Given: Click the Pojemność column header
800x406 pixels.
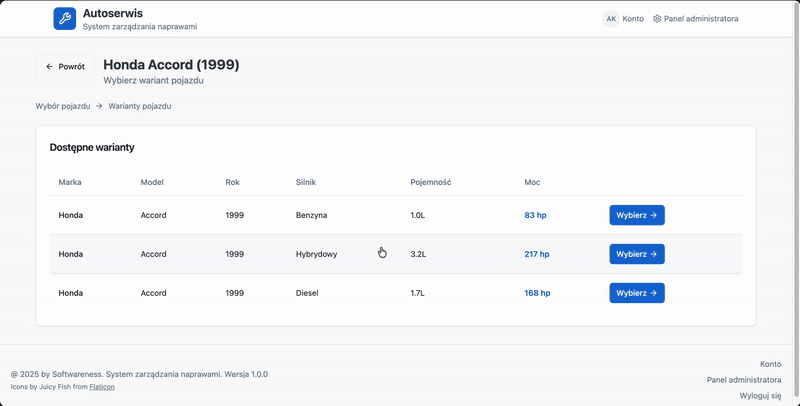Looking at the screenshot, I should click(431, 182).
